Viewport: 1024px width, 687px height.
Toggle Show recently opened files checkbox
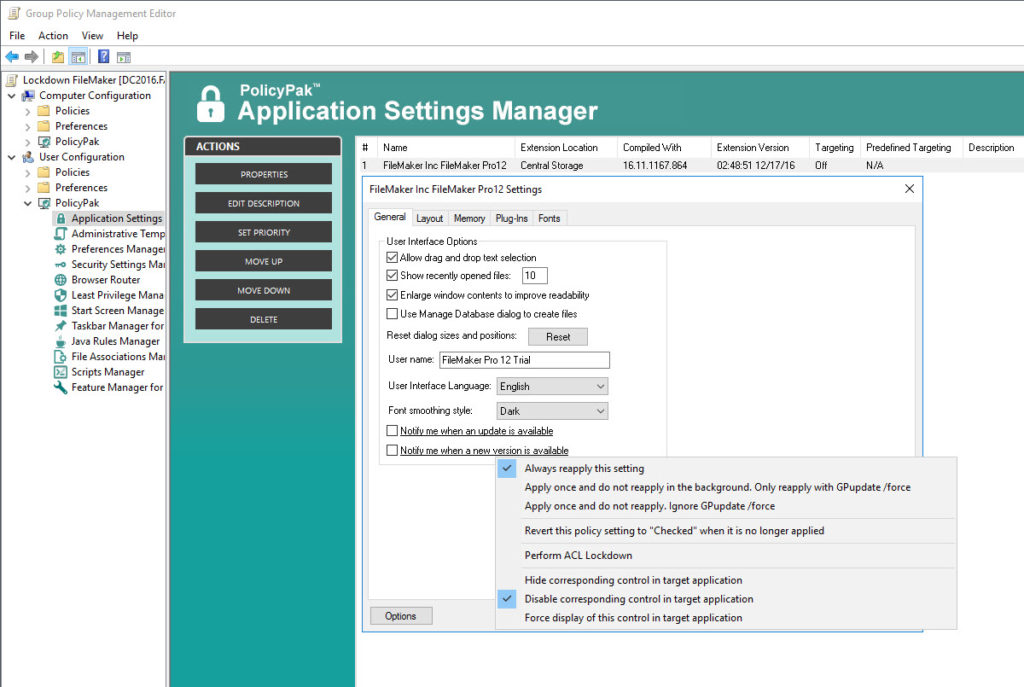392,276
